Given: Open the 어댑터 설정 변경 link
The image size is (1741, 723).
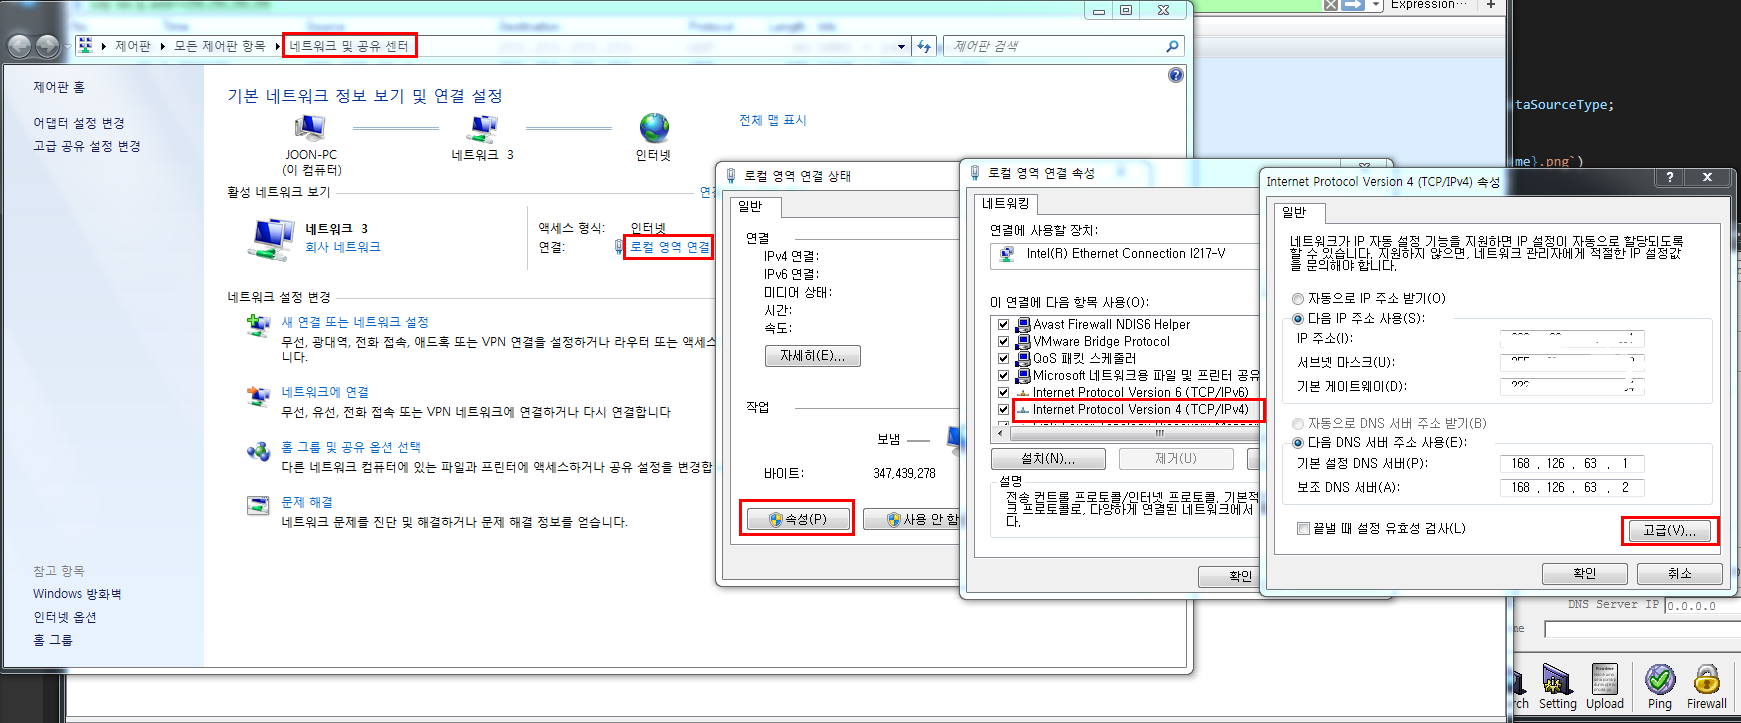Looking at the screenshot, I should [x=78, y=123].
